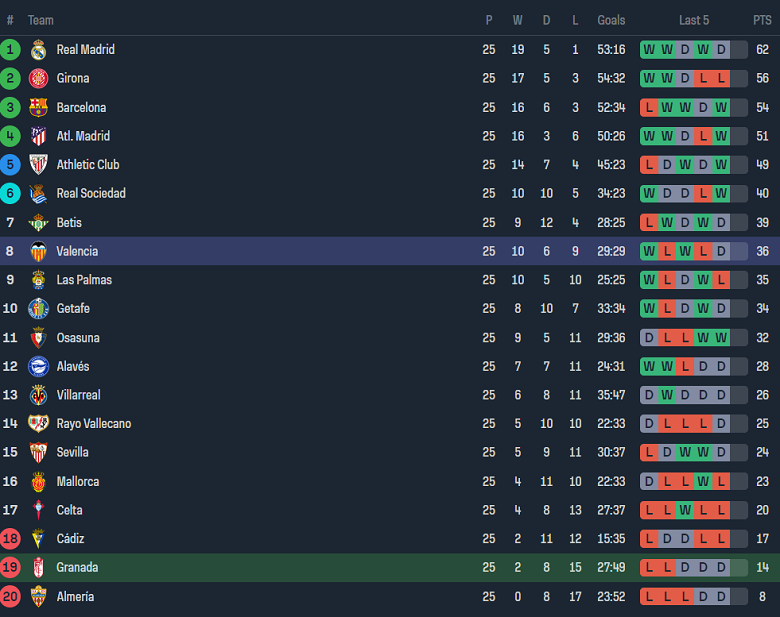Click the Valencia club crest
This screenshot has width=780, height=617.
39,251
